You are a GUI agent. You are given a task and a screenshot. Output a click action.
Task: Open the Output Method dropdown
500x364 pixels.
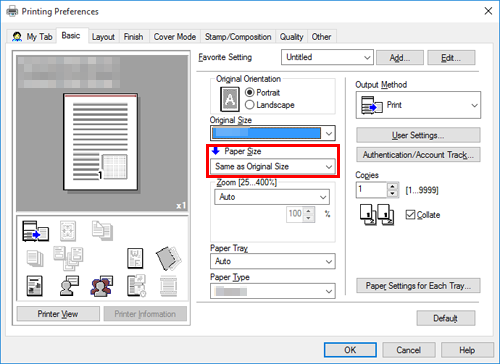pyautogui.click(x=418, y=105)
